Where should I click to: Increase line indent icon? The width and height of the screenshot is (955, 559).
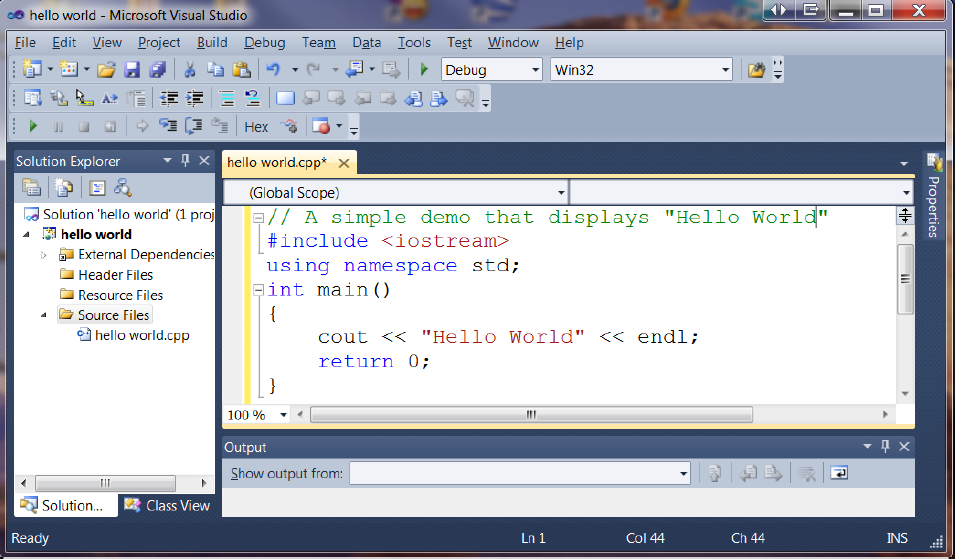pos(195,98)
